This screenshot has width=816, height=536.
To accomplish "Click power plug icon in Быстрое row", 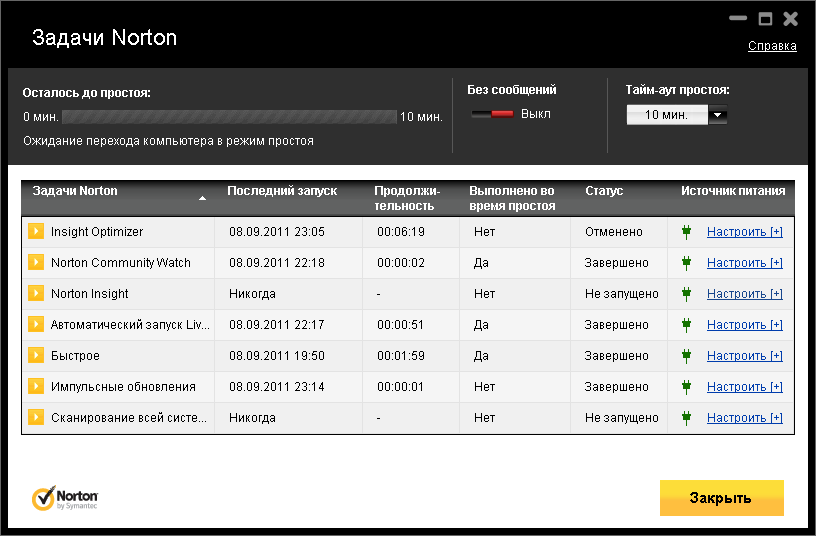I will tap(686, 356).
